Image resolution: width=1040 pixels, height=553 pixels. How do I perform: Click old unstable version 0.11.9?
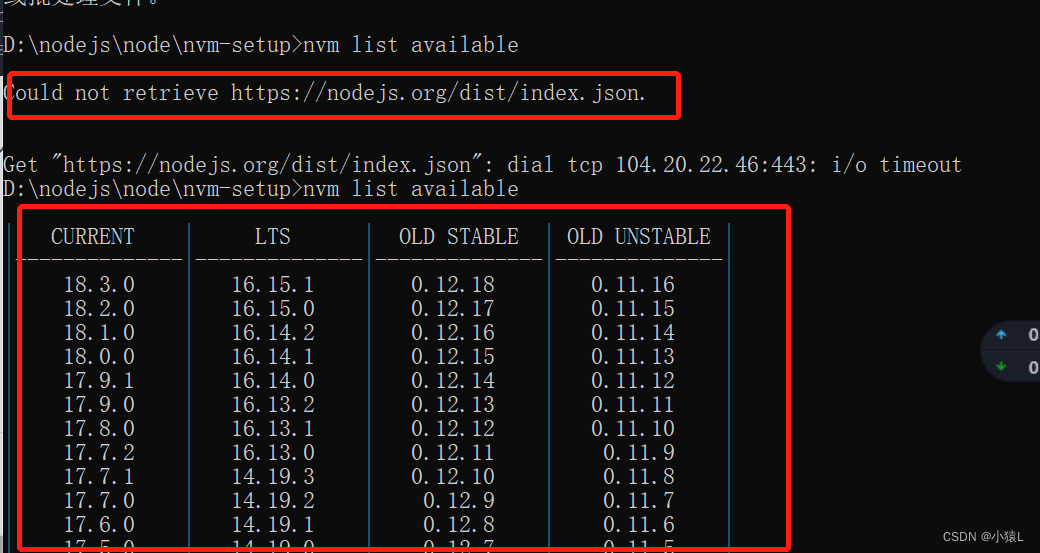(639, 453)
